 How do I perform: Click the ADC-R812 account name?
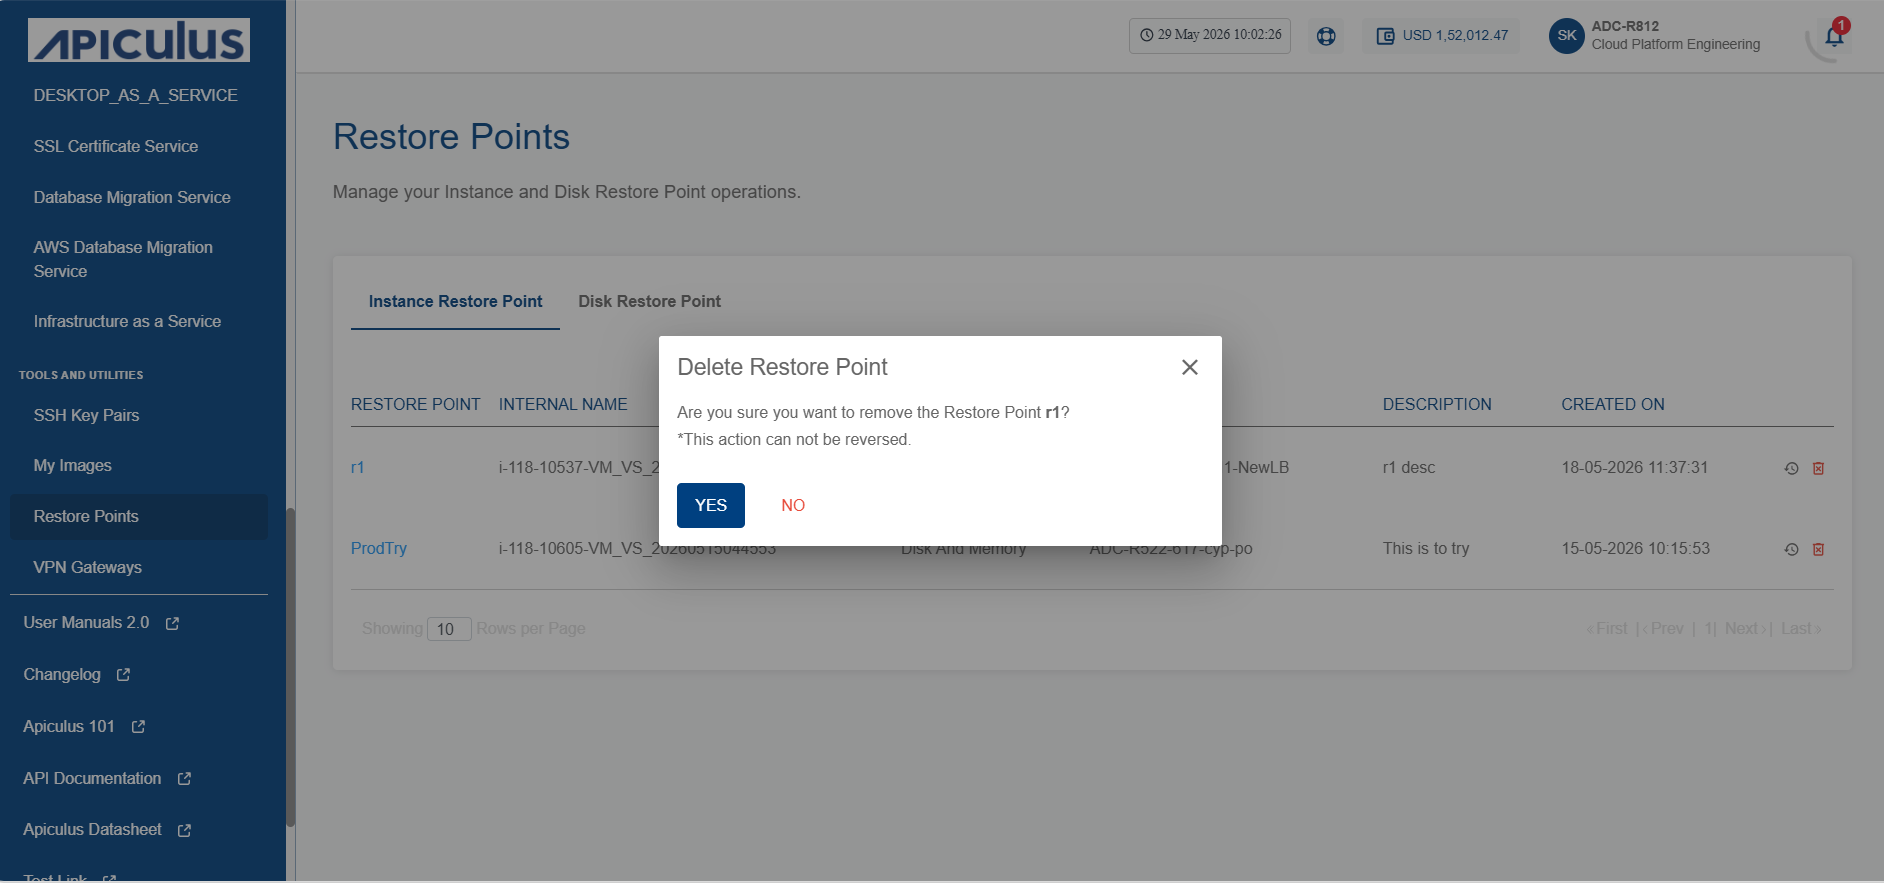pos(1625,26)
